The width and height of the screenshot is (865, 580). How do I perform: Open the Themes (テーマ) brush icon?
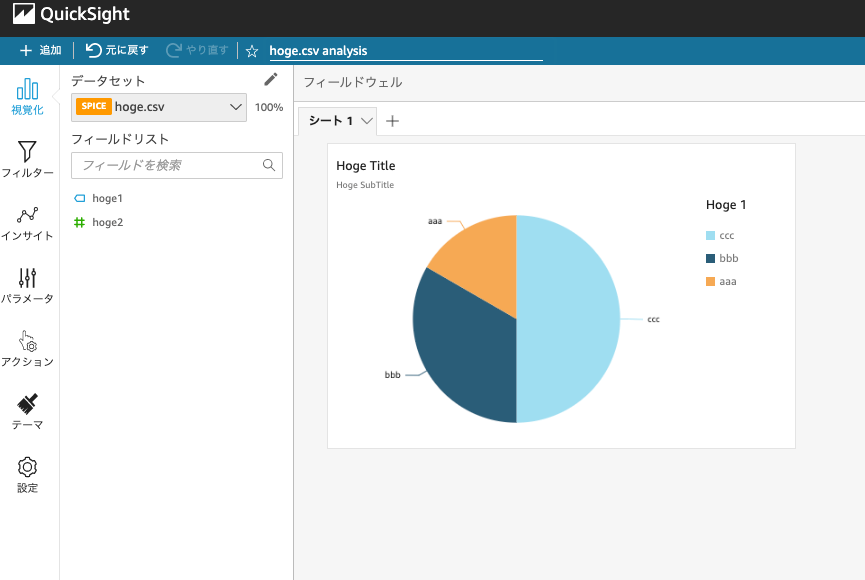(x=27, y=405)
